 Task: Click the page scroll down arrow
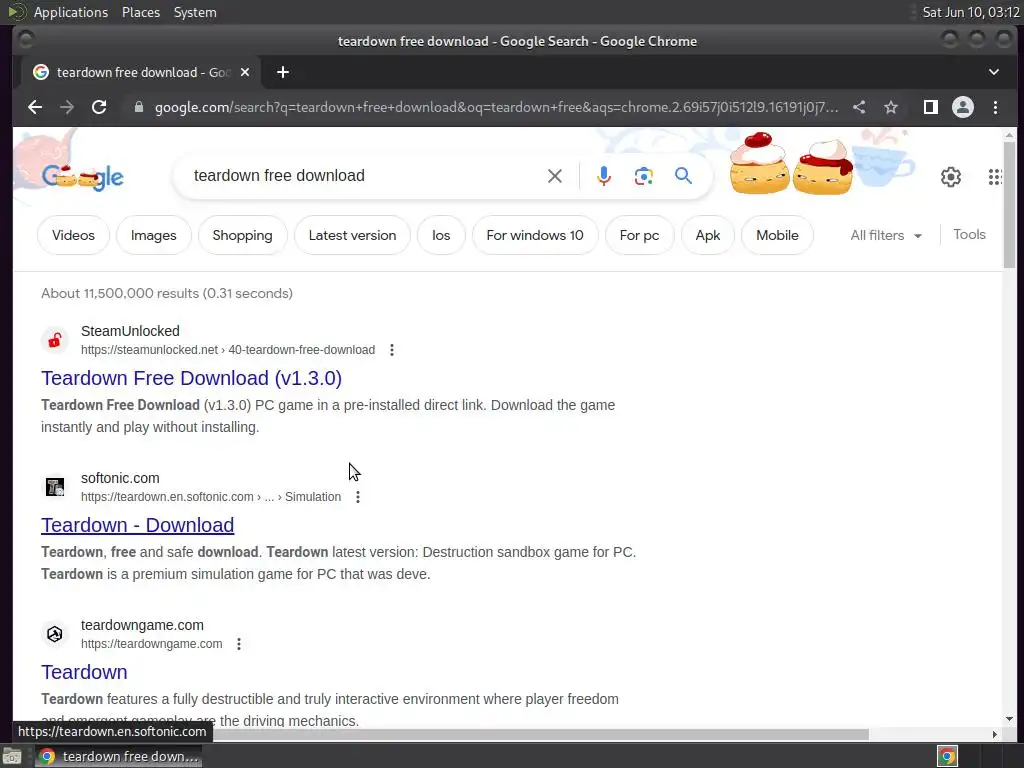click(1010, 719)
